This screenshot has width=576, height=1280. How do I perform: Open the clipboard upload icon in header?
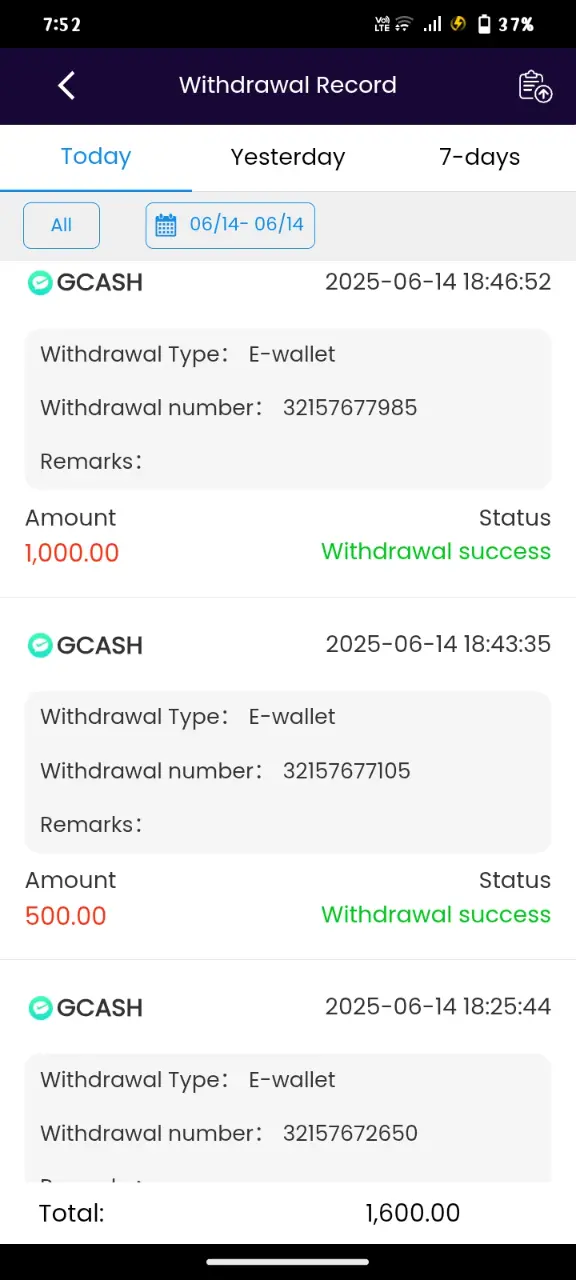point(535,86)
